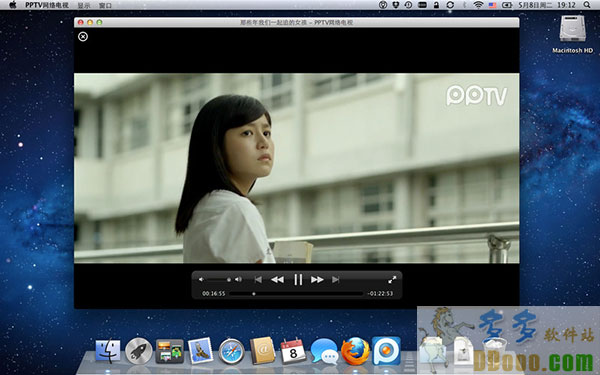
Task: Click the battery status icon
Action: pyautogui.click(x=507, y=5)
